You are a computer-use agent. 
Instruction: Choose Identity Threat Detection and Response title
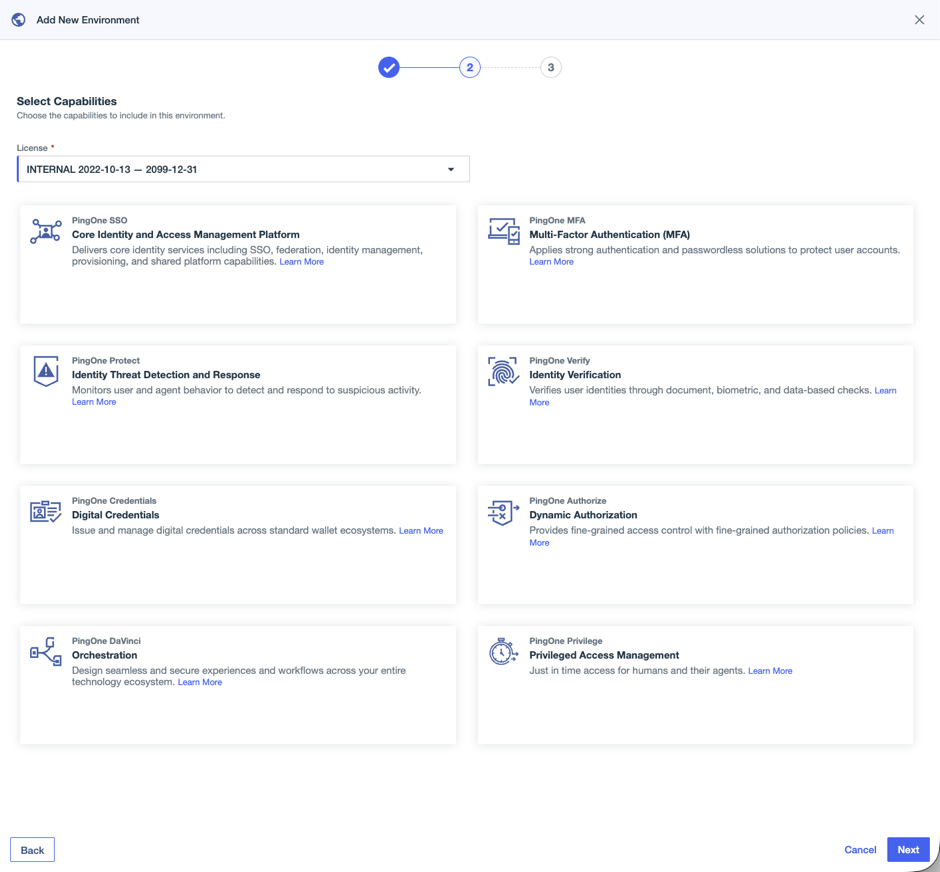166,375
